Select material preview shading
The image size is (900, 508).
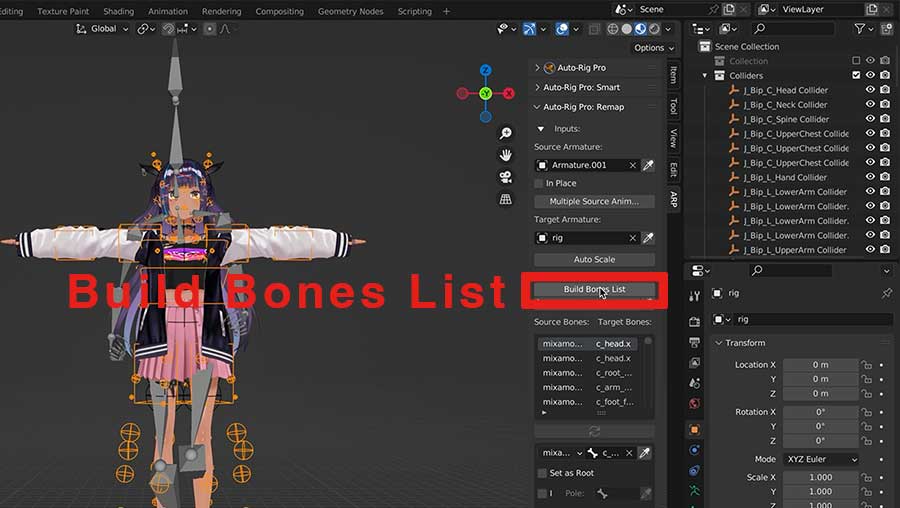[x=641, y=29]
